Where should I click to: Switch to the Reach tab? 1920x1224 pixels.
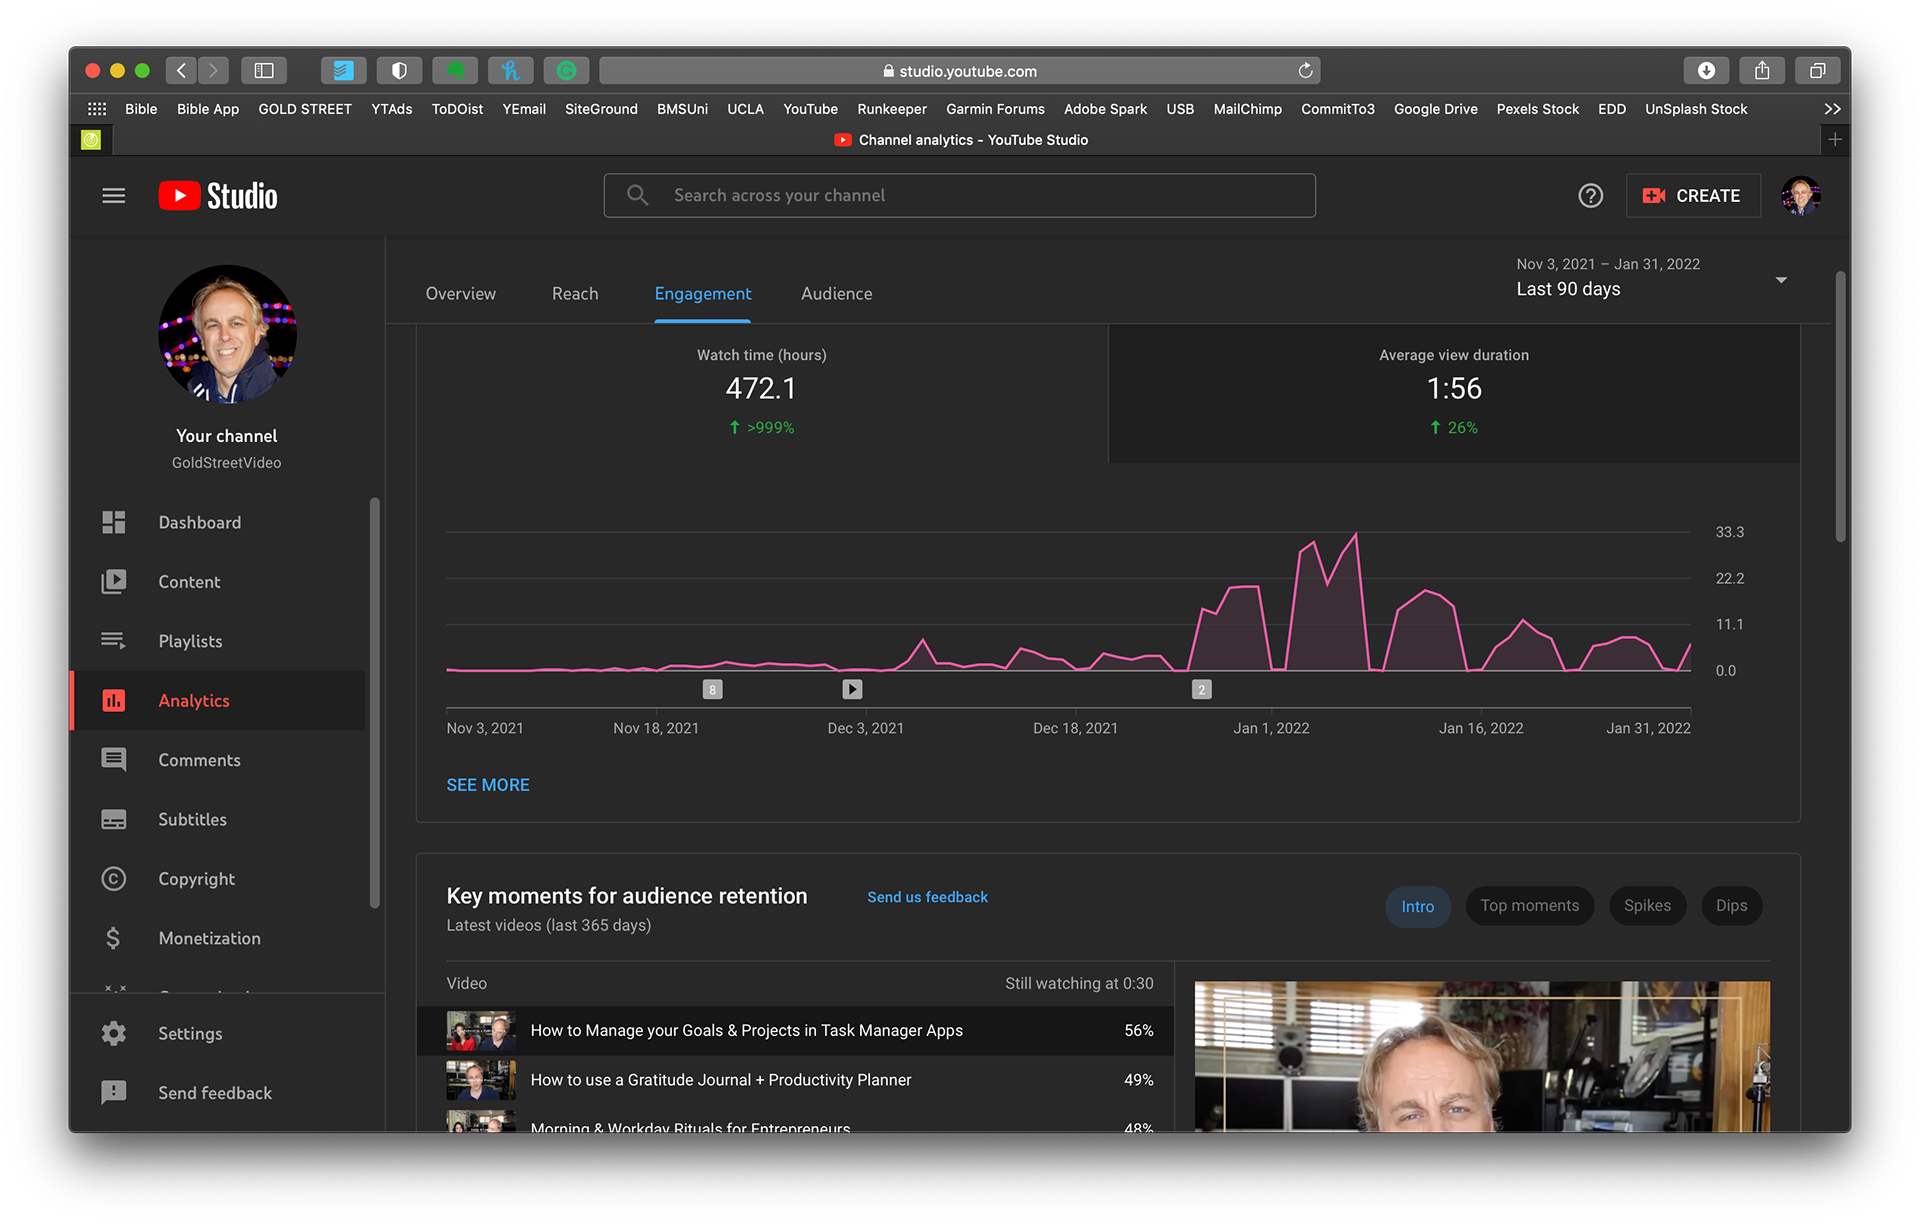pos(575,294)
